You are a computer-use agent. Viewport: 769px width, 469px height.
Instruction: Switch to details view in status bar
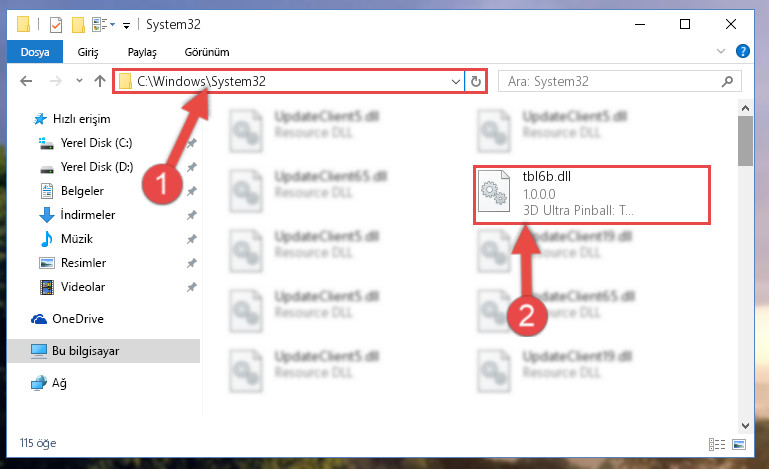[x=717, y=444]
